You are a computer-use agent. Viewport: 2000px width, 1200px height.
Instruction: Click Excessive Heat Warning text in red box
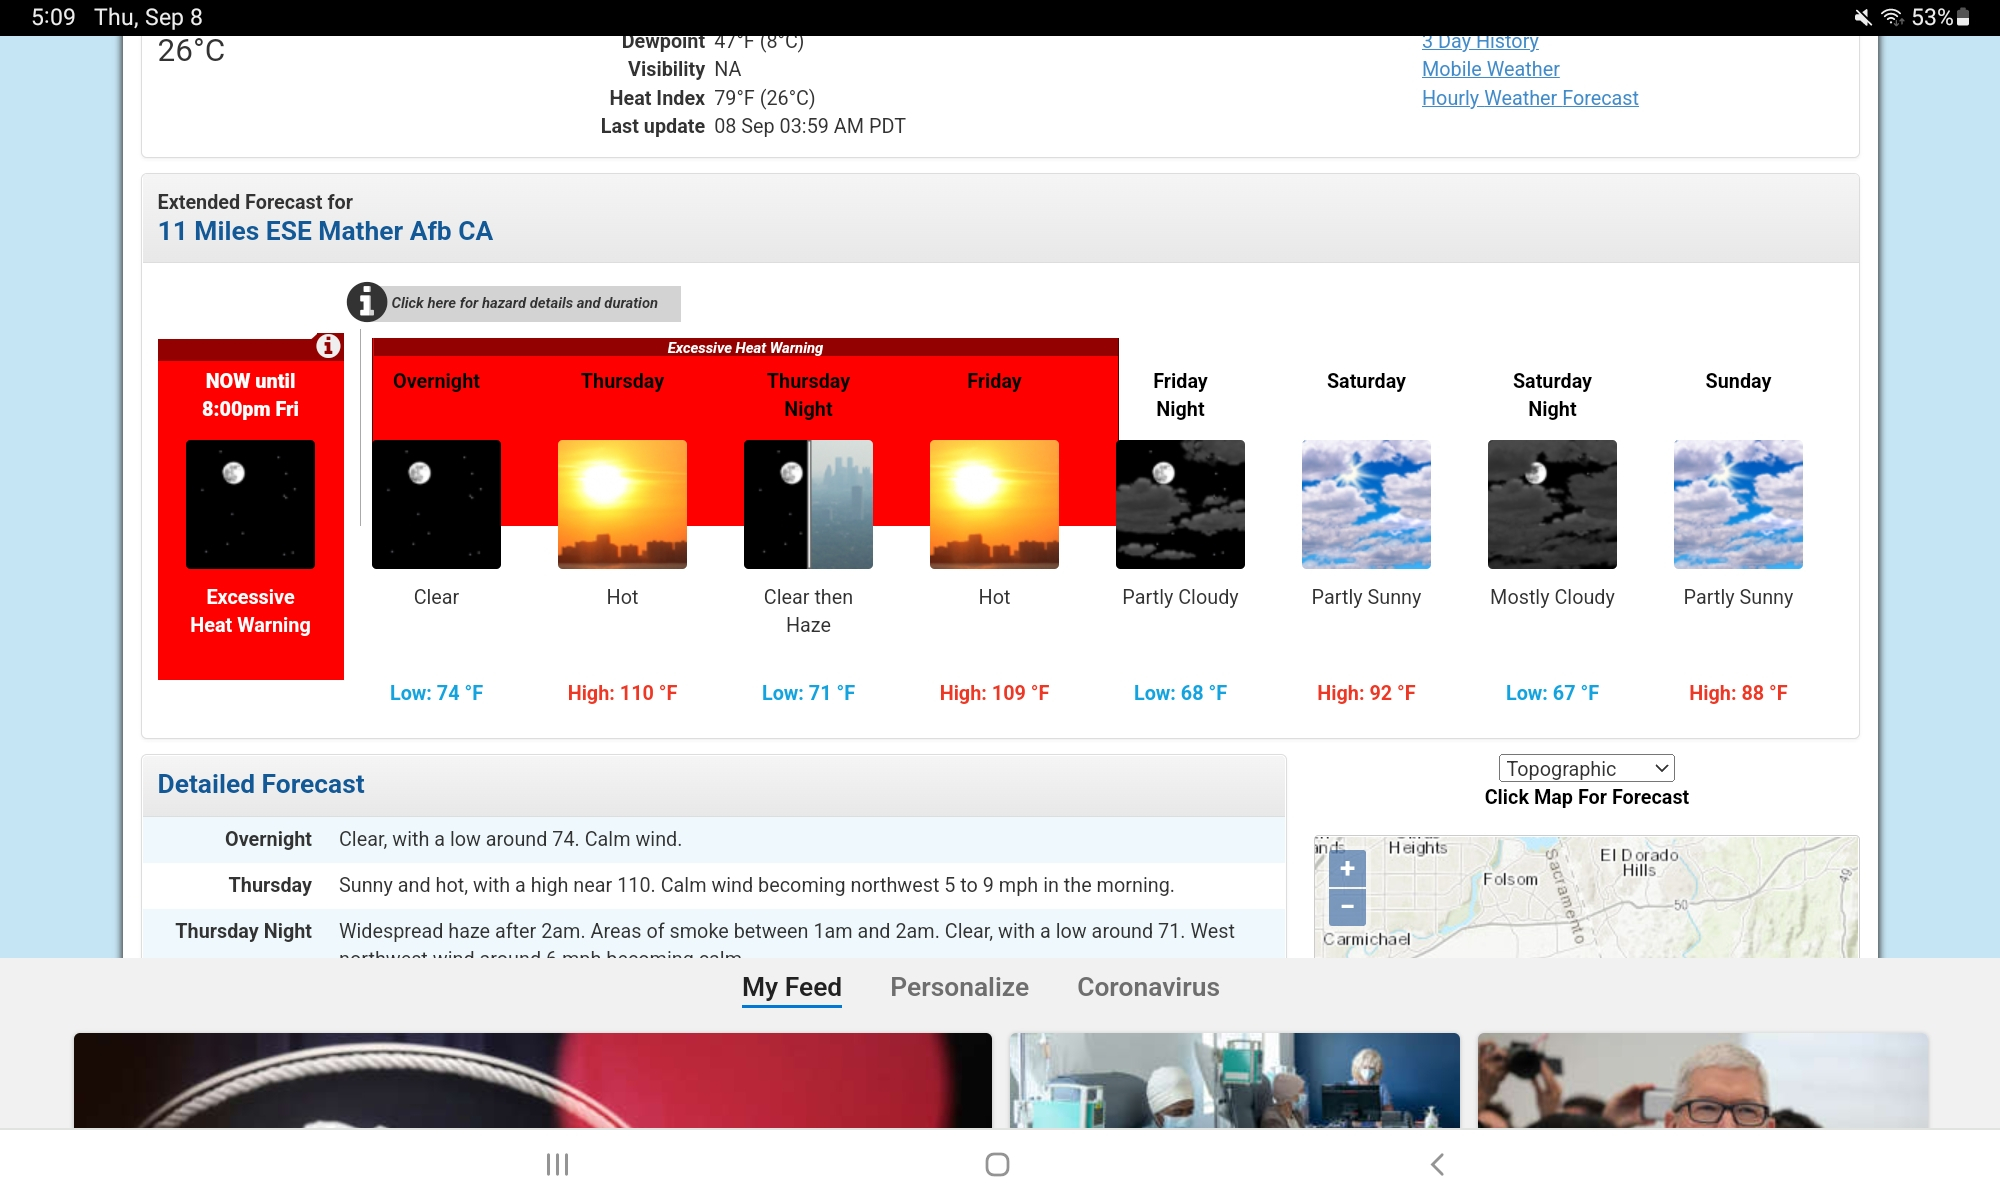tap(250, 611)
